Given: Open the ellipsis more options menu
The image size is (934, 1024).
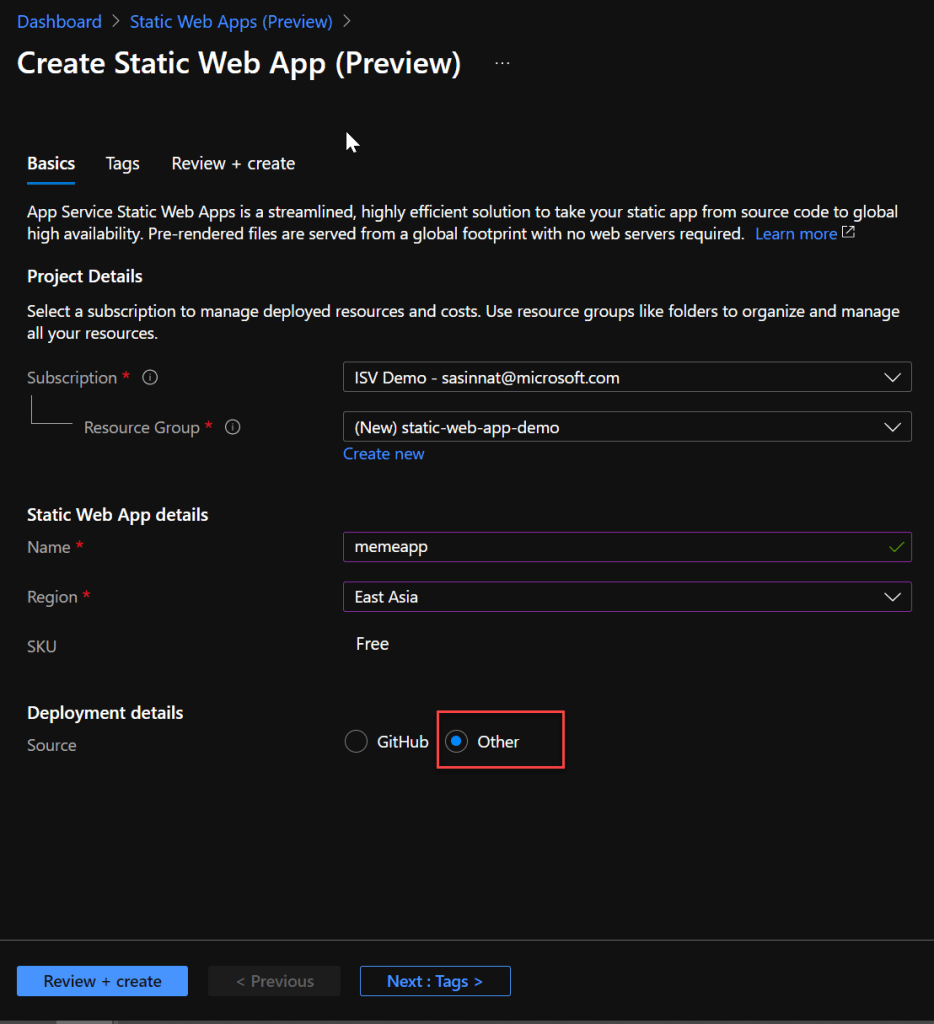Looking at the screenshot, I should coord(502,63).
